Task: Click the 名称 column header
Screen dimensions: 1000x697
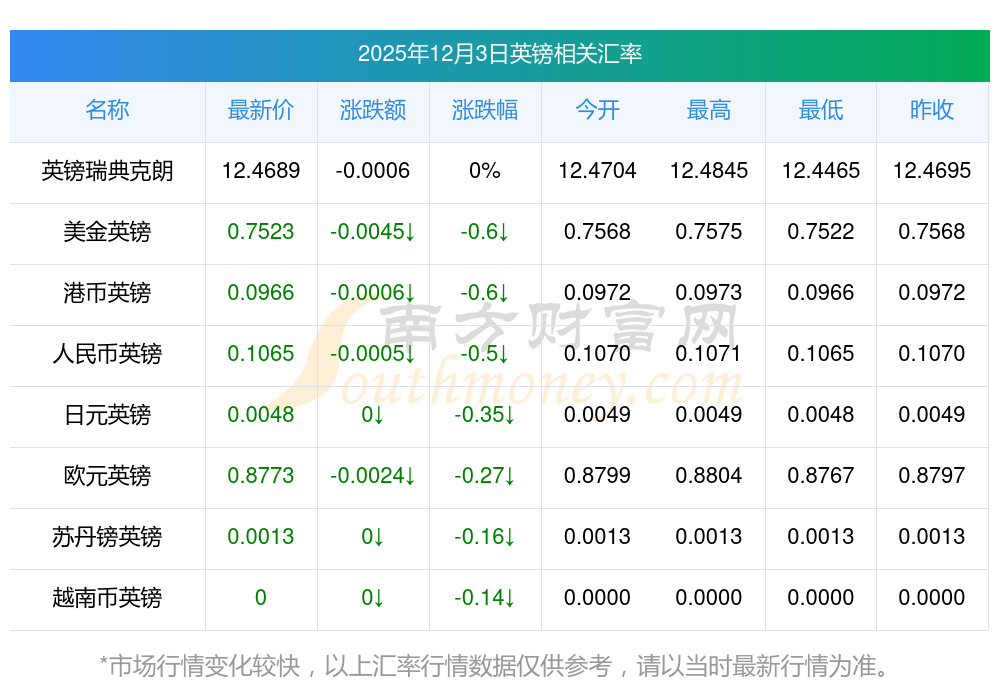Action: (107, 110)
